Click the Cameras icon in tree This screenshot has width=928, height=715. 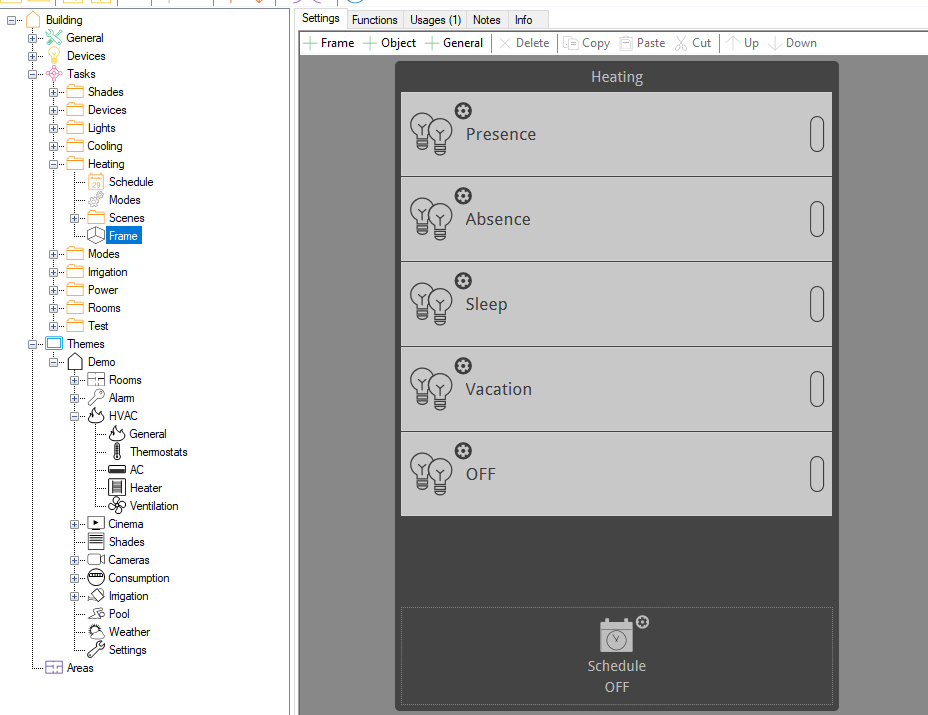pyautogui.click(x=96, y=560)
